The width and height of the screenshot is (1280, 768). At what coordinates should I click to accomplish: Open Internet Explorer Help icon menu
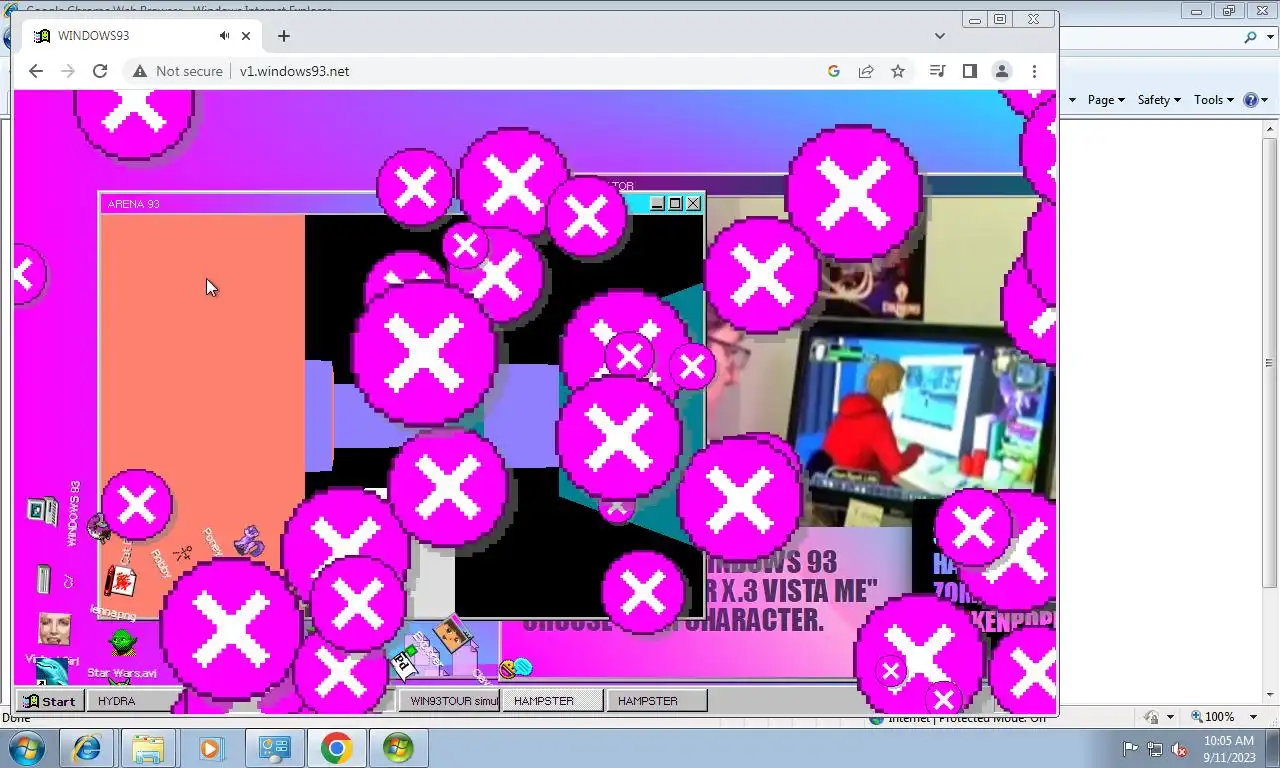pos(1255,100)
